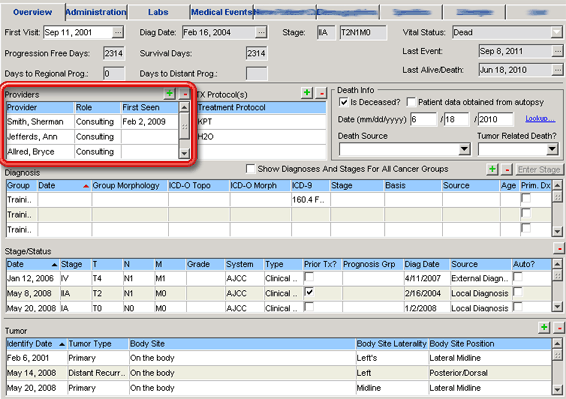
Task: Click the death date month field
Action: click(423, 119)
